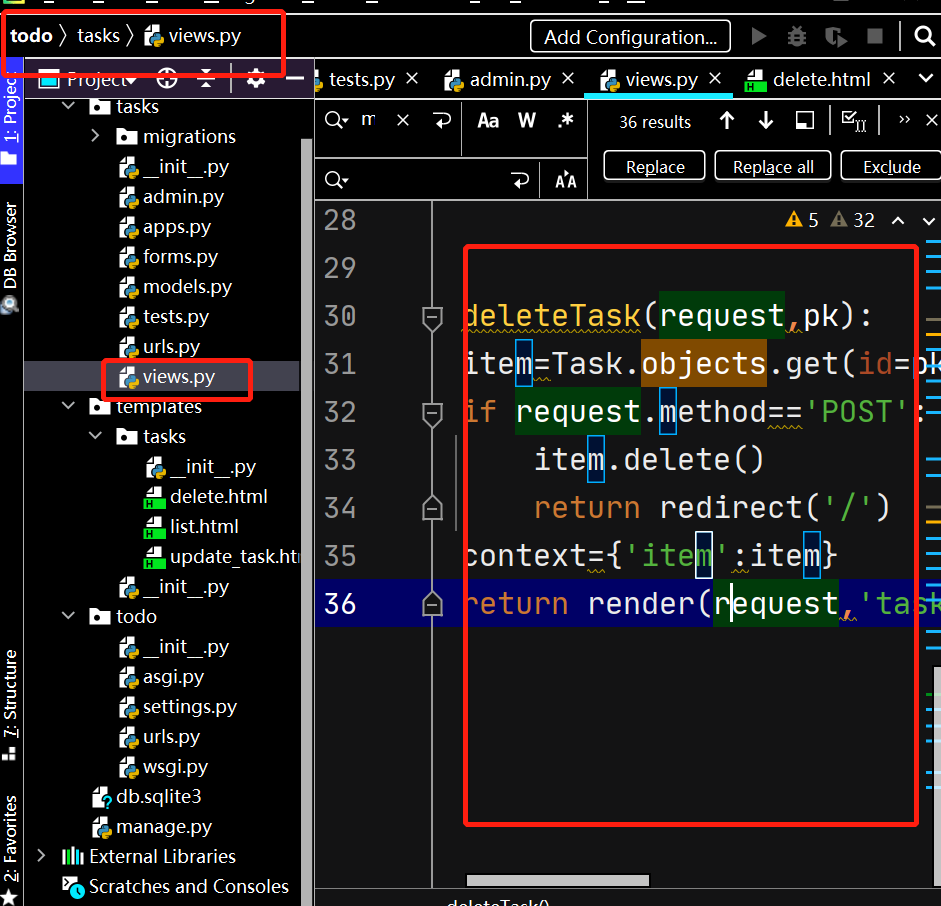Expand the migrations folder
This screenshot has width=941, height=906.
click(x=95, y=136)
